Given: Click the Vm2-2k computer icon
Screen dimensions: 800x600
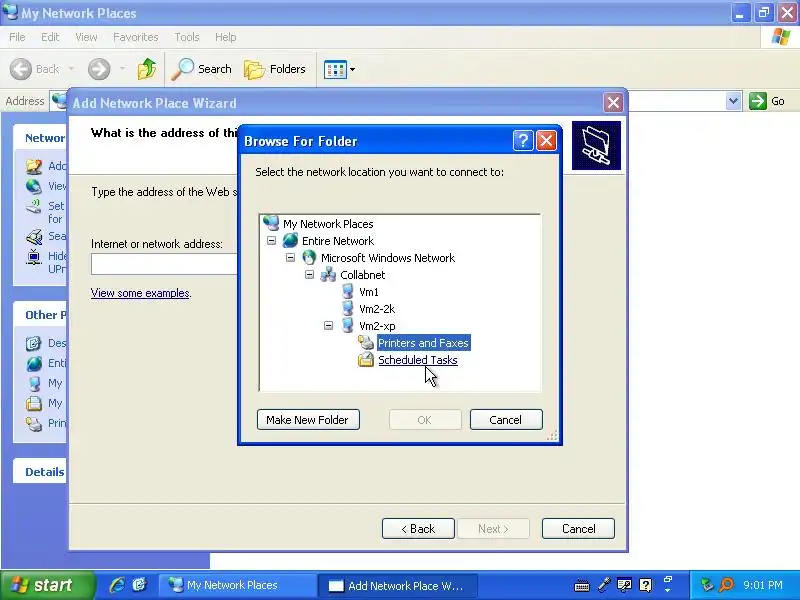Looking at the screenshot, I should coord(347,309).
